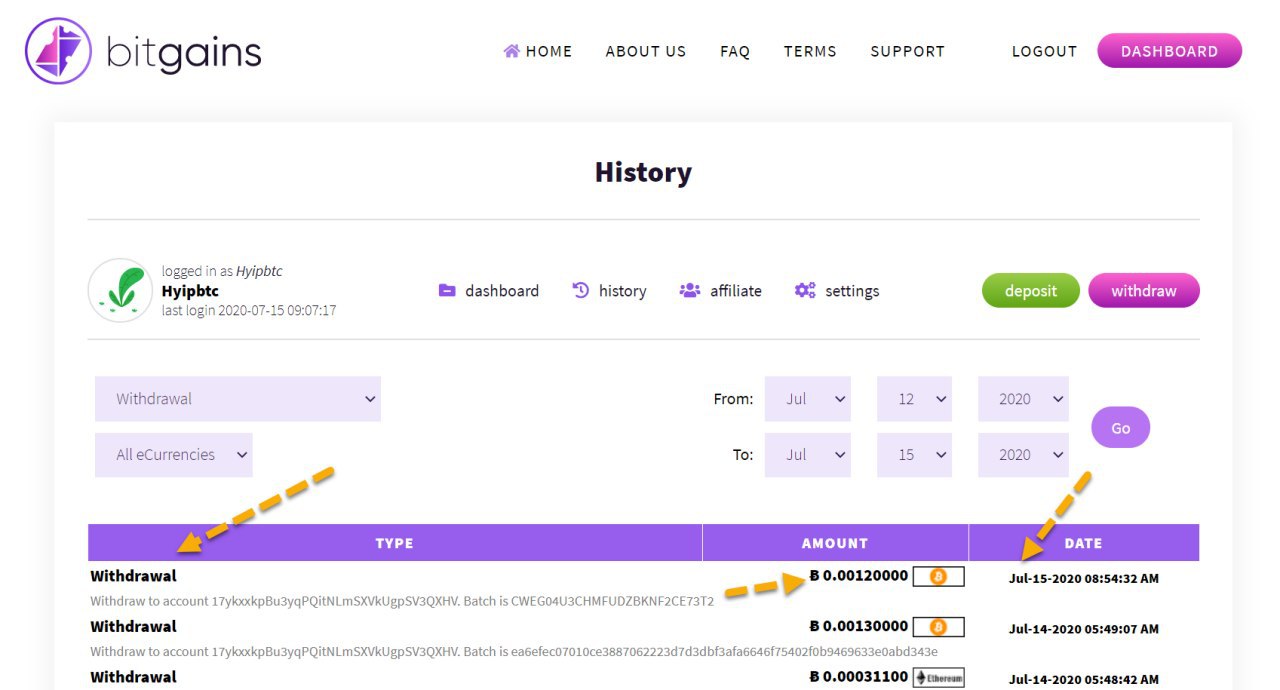Click the Go filter button
Image resolution: width=1280 pixels, height=690 pixels.
[x=1120, y=427]
